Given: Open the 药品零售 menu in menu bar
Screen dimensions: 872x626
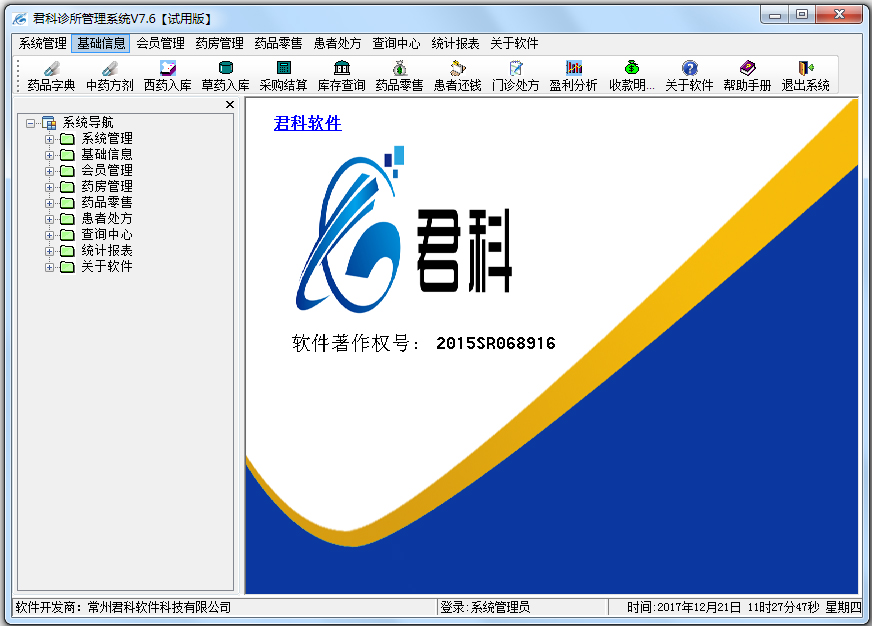Looking at the screenshot, I should (x=278, y=43).
